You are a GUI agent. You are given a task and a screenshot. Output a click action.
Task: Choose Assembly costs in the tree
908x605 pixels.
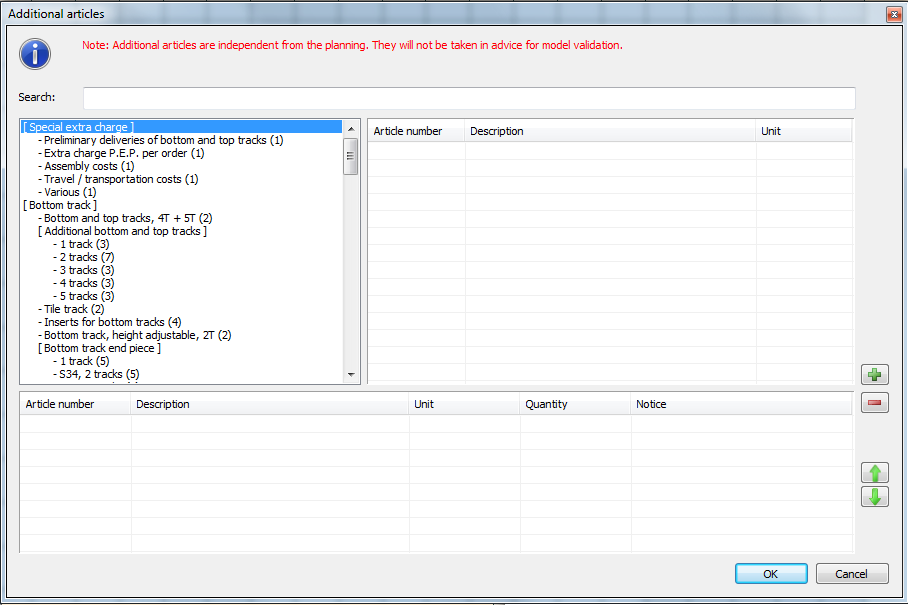(x=89, y=166)
